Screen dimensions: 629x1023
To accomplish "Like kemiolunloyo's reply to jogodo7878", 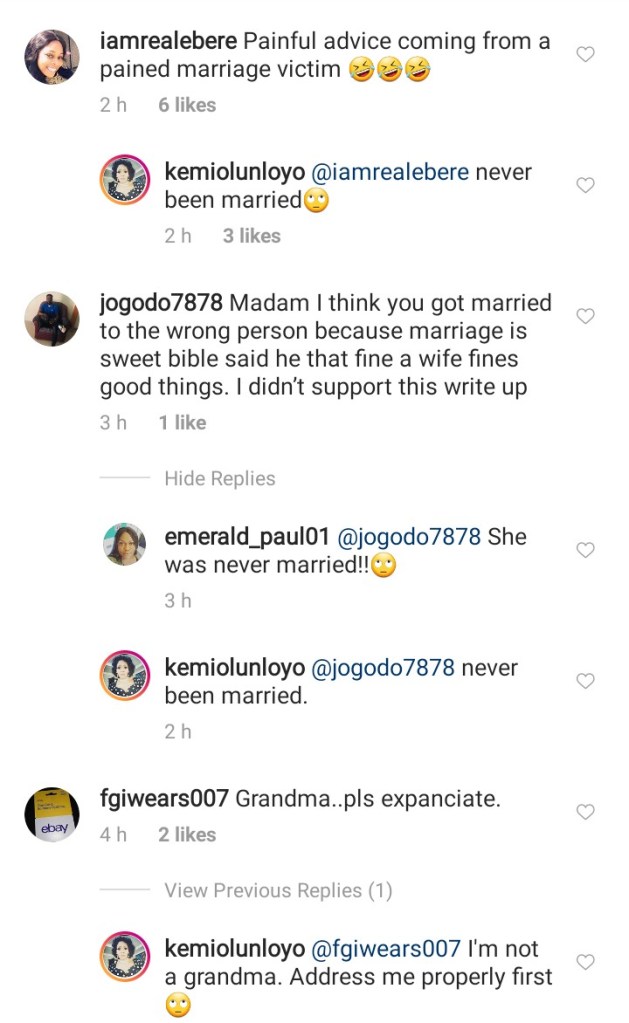I will 586,681.
